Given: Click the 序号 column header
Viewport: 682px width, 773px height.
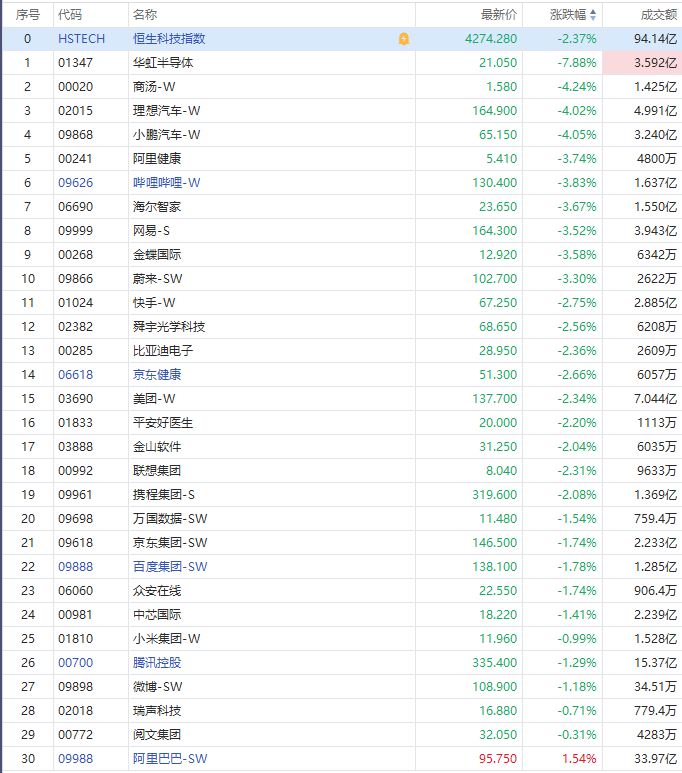Looking at the screenshot, I should [28, 15].
